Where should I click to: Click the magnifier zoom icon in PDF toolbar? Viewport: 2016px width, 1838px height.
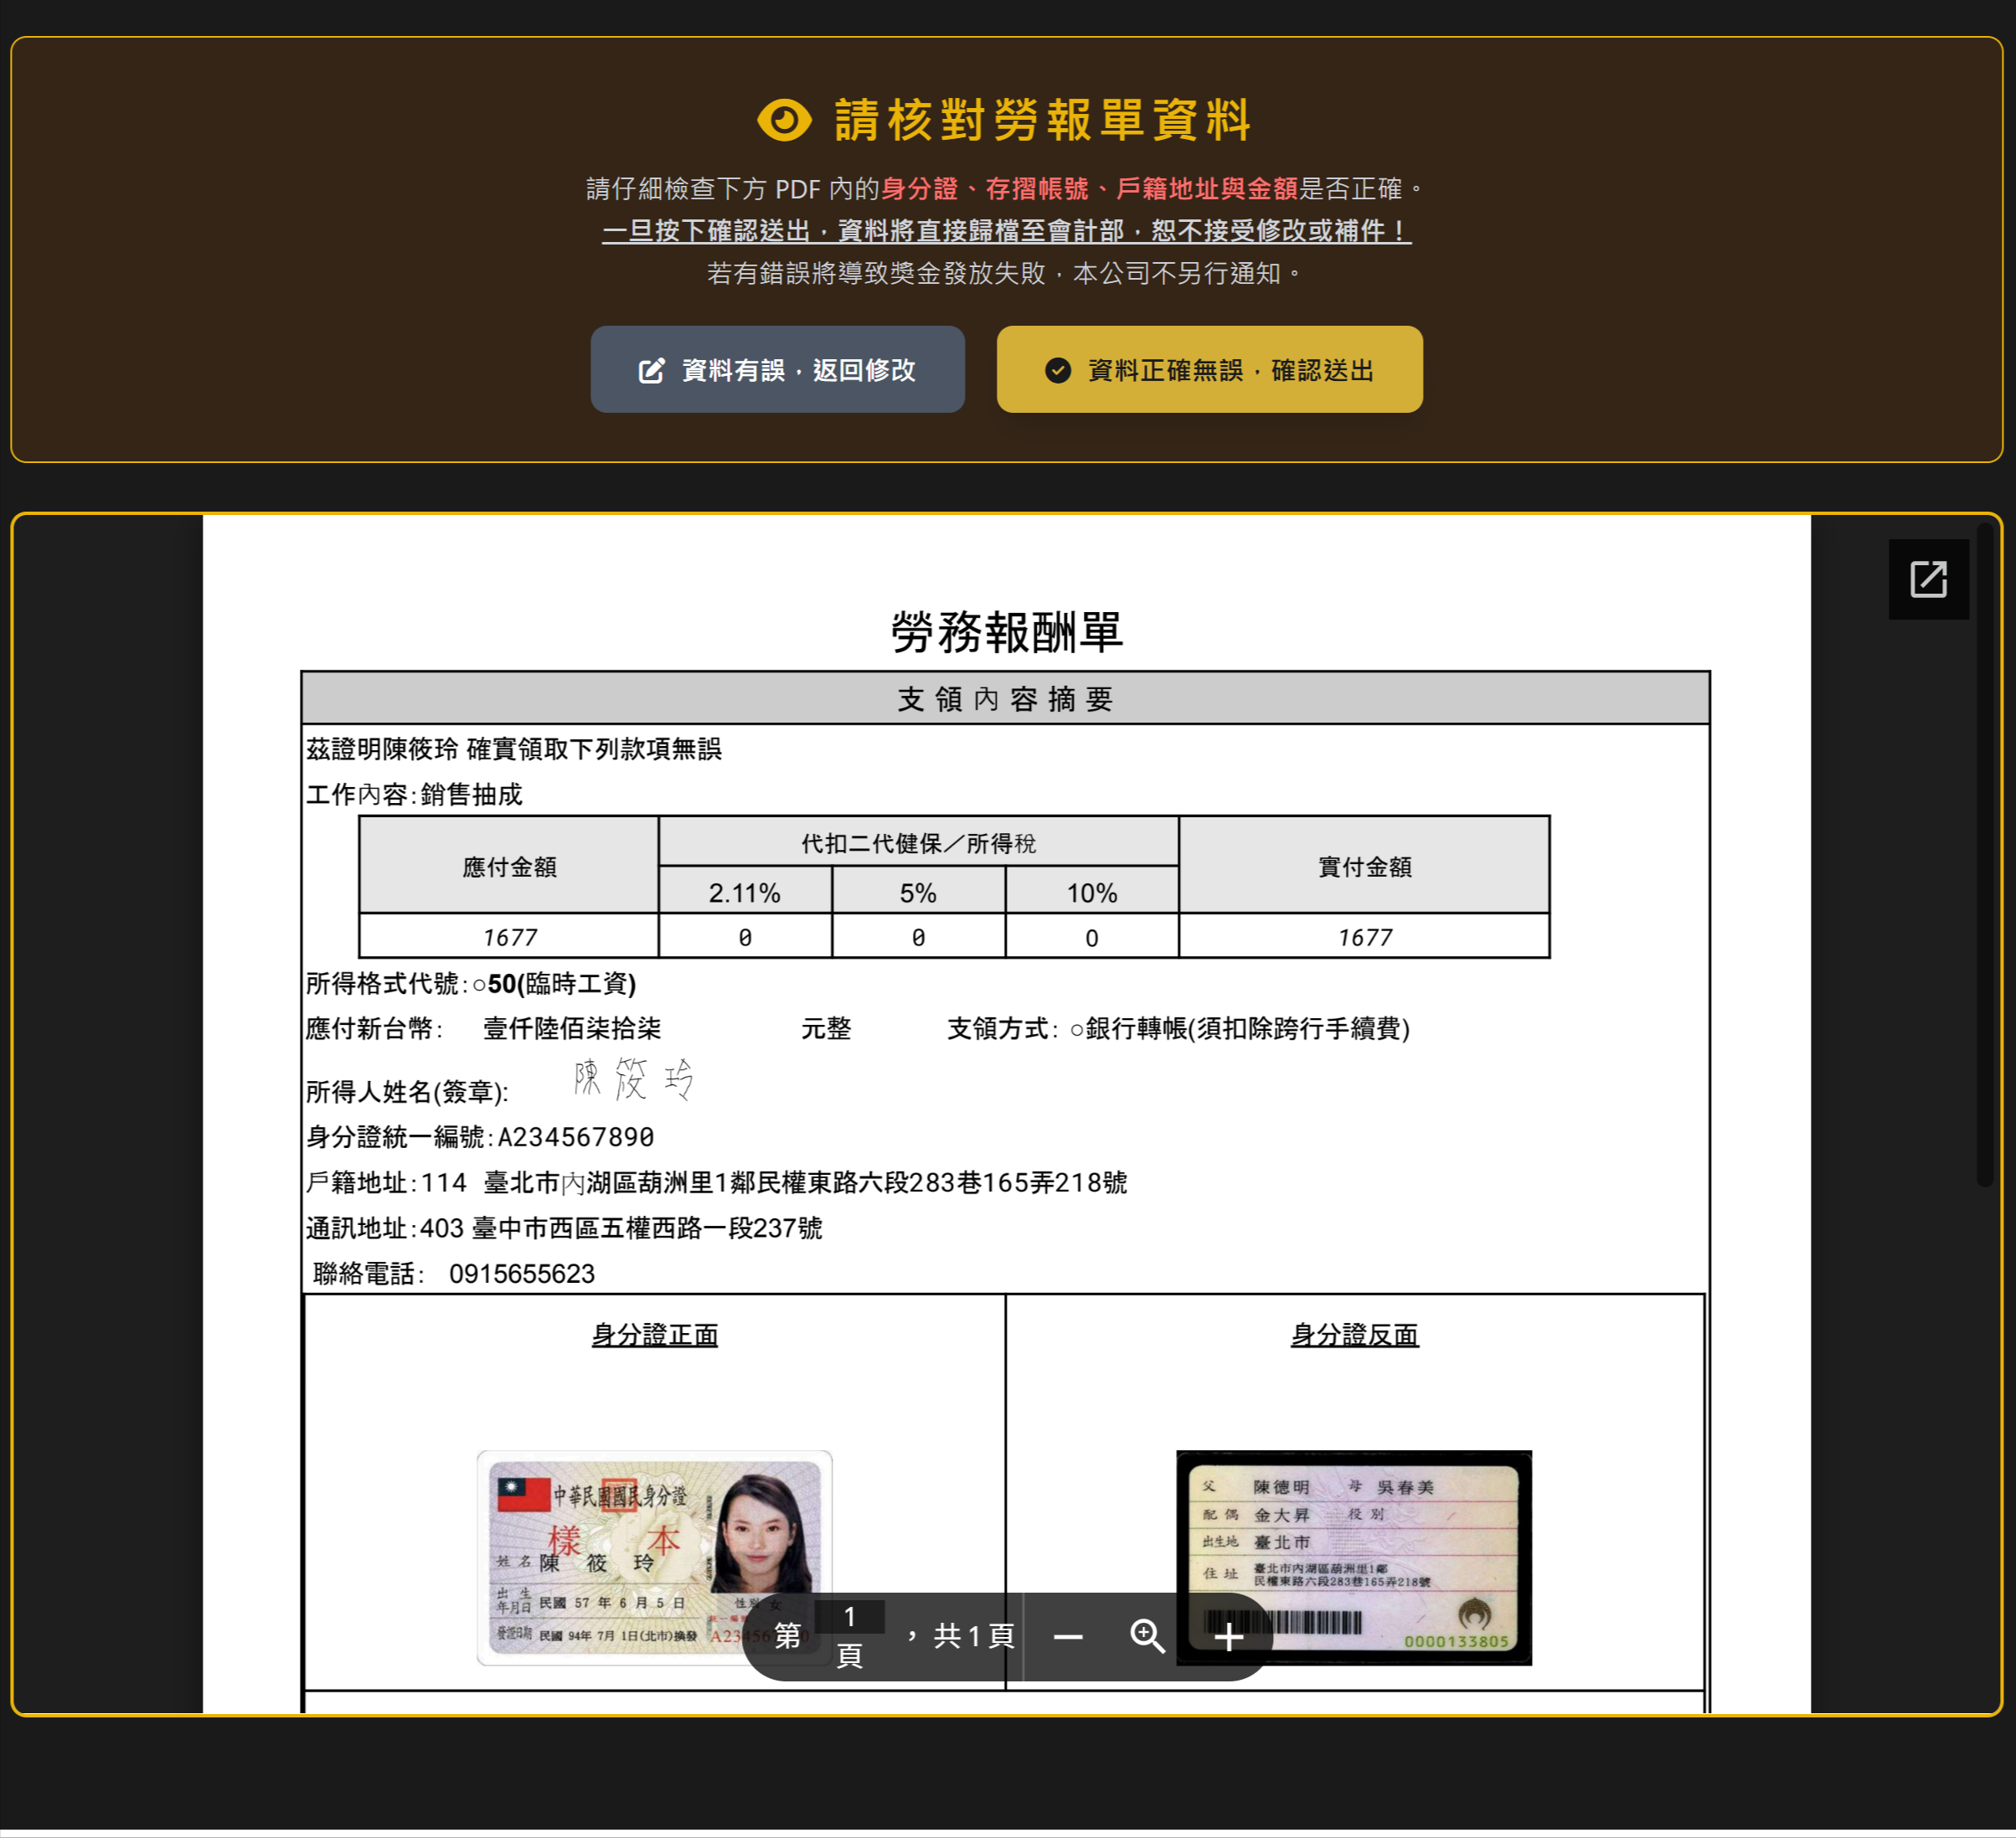click(x=1148, y=1637)
